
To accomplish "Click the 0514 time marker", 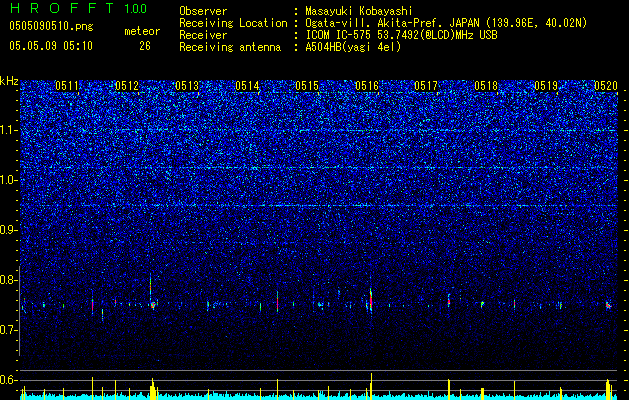I will click(x=247, y=86).
